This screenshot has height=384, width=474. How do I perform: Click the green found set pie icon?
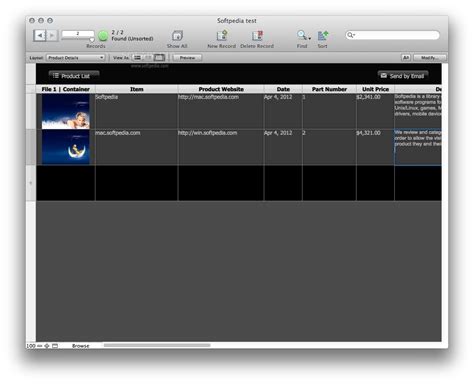[103, 35]
